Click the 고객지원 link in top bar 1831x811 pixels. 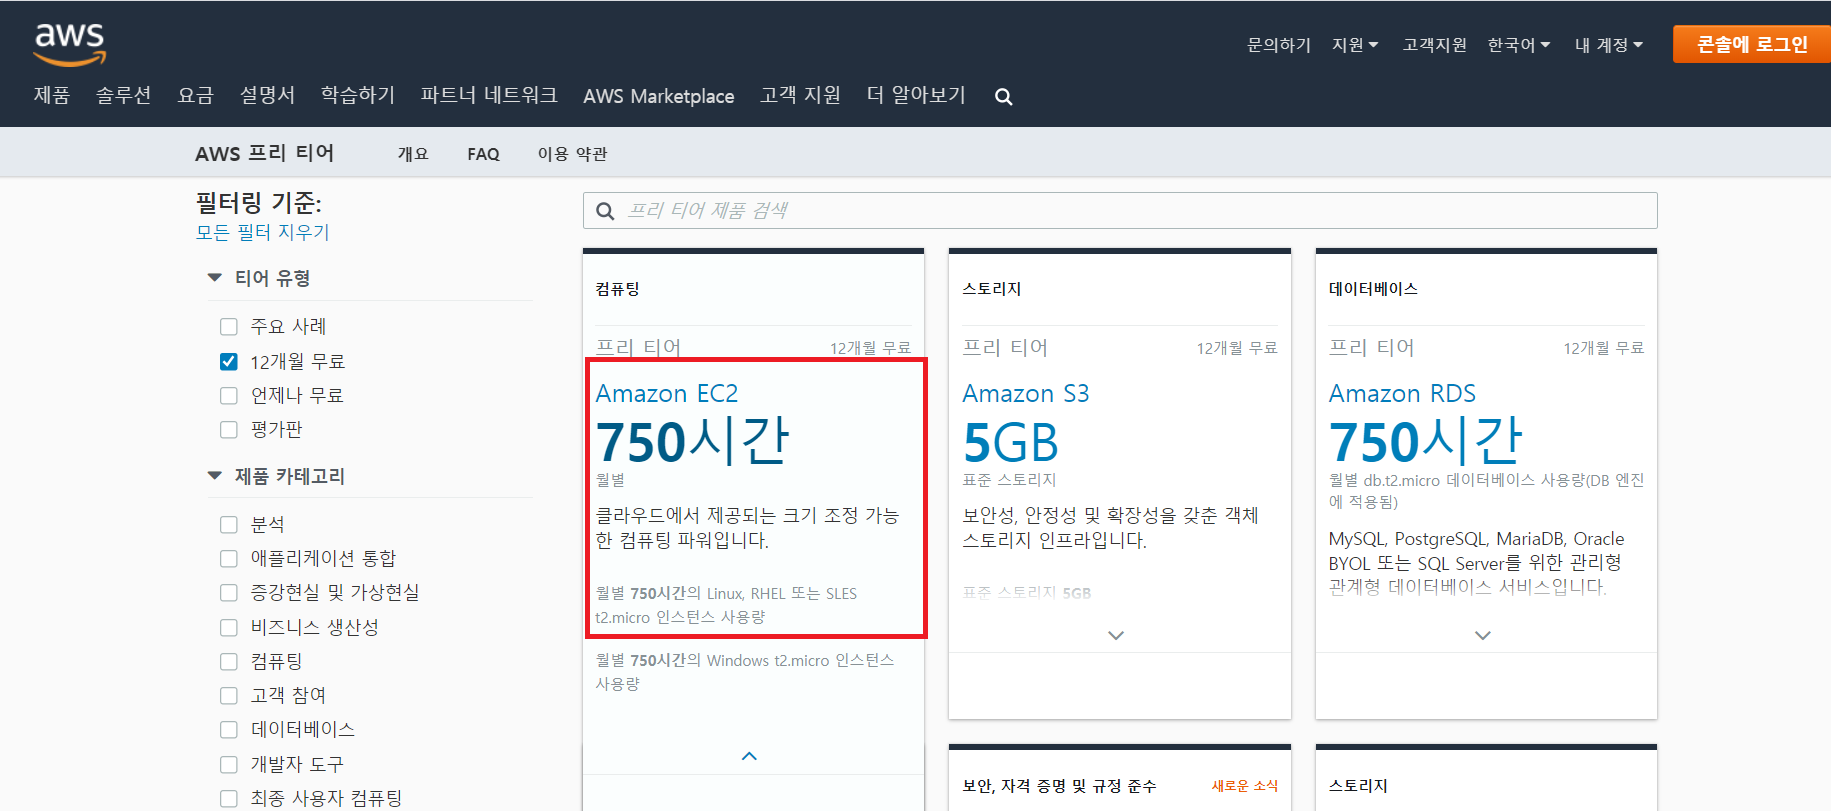(1435, 45)
